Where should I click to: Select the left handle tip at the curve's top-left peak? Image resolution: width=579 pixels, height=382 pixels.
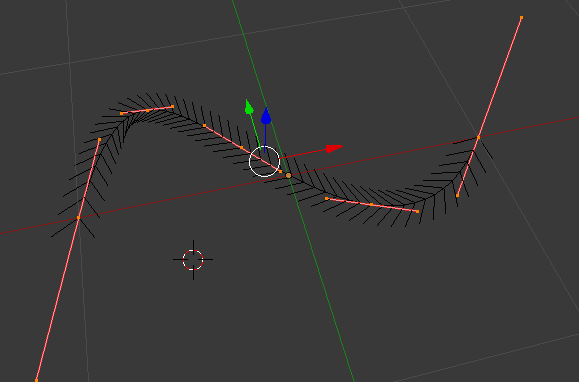pyautogui.click(x=121, y=114)
